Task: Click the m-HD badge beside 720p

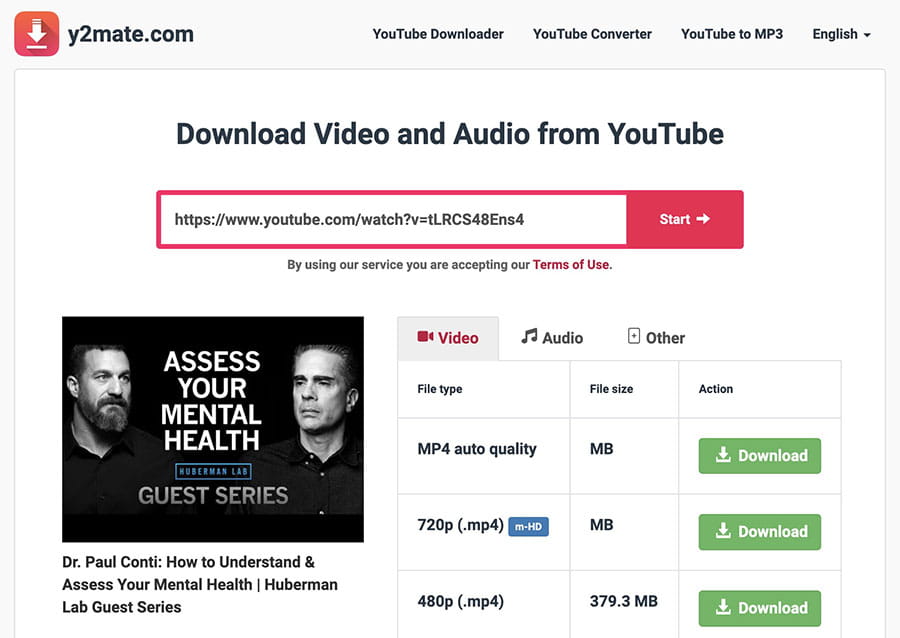Action: pos(529,526)
